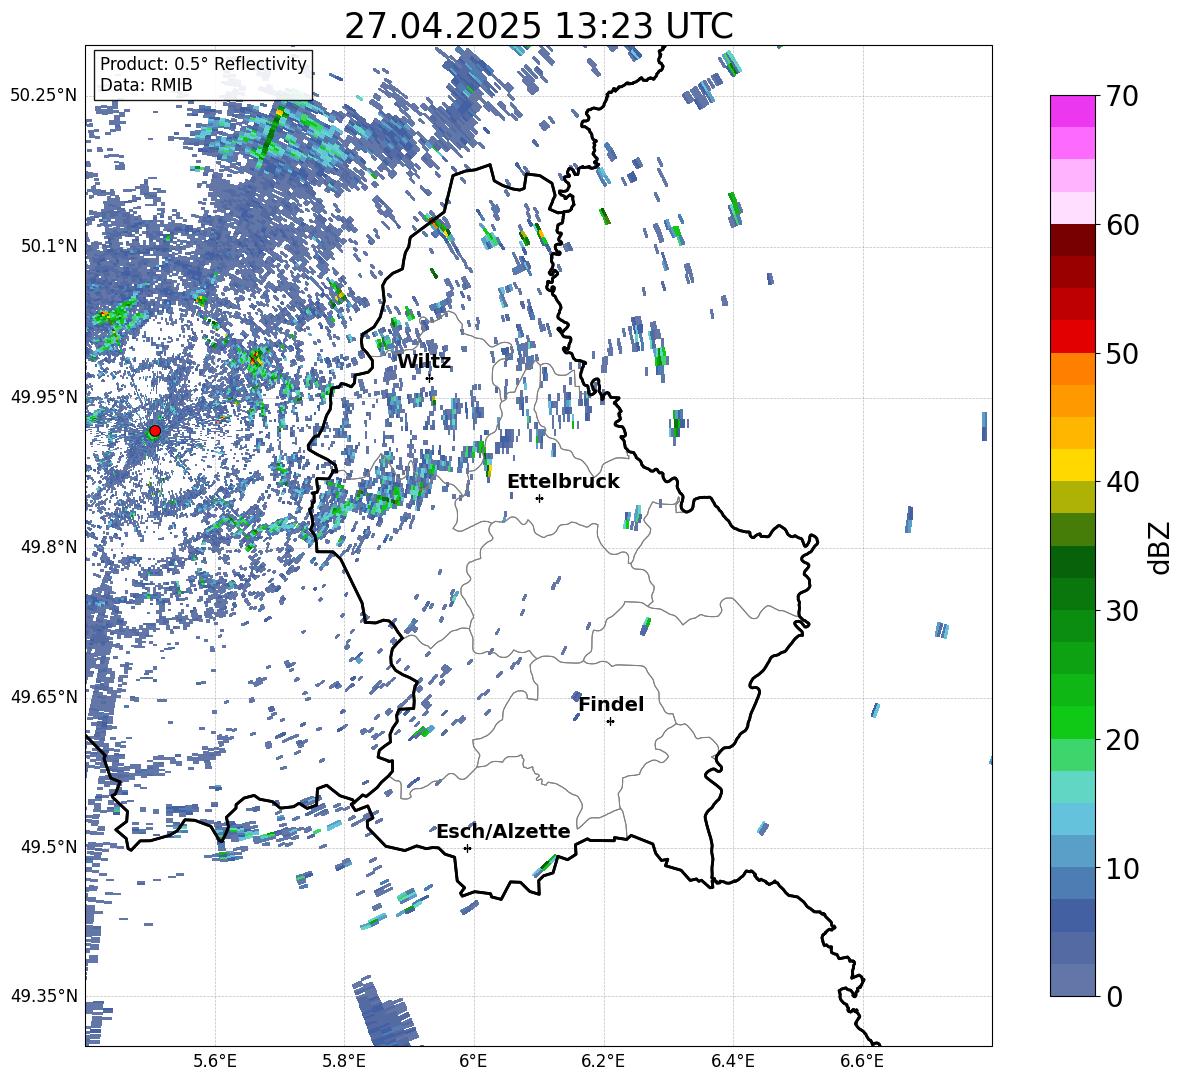Click the 0 tick on the colorbar
1184x1081 pixels.
(1114, 996)
